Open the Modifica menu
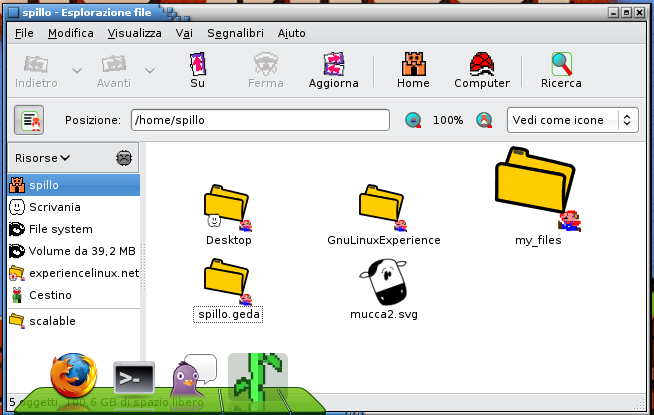 pos(70,33)
